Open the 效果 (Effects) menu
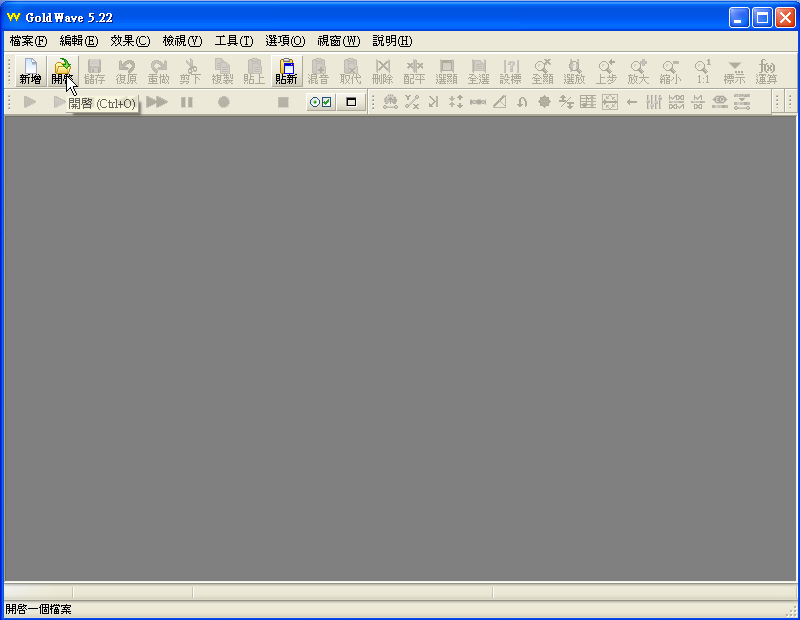The height and width of the screenshot is (620, 800). (x=130, y=41)
